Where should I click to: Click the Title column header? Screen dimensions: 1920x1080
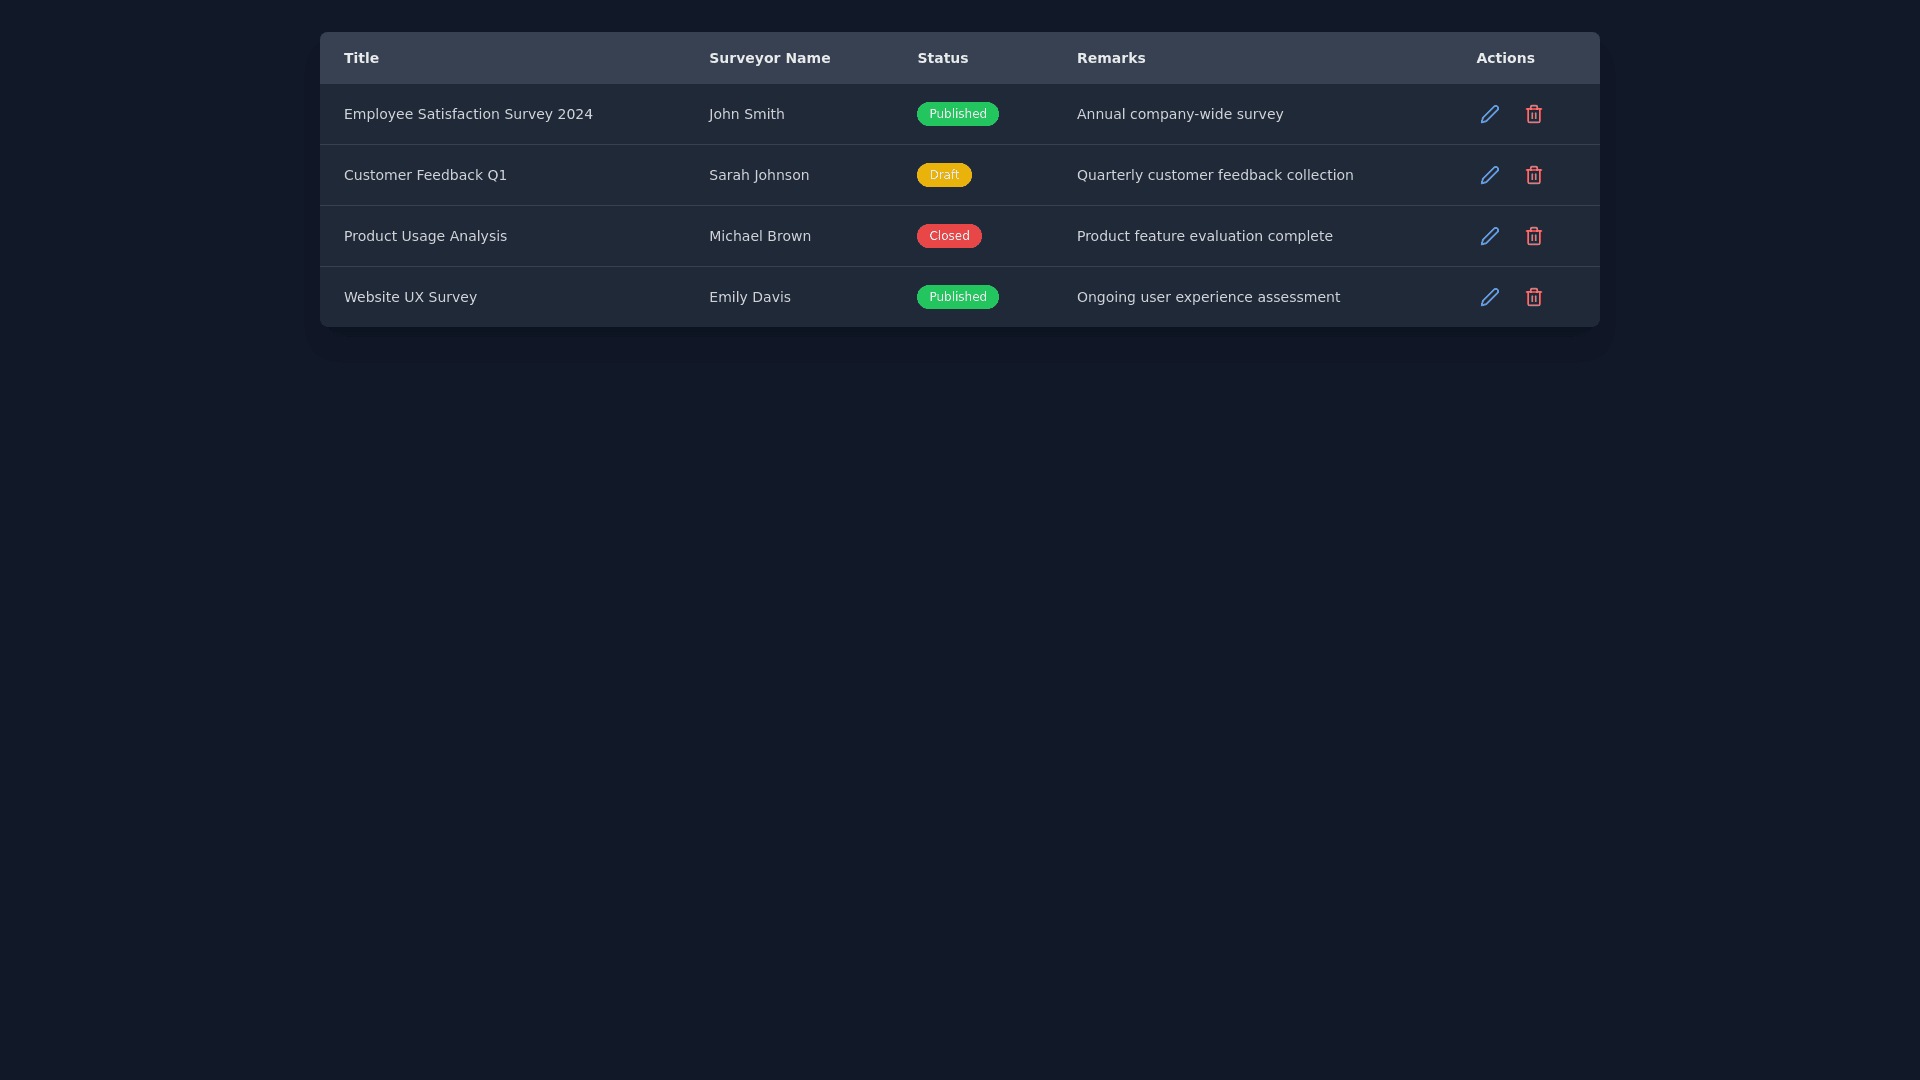(361, 58)
